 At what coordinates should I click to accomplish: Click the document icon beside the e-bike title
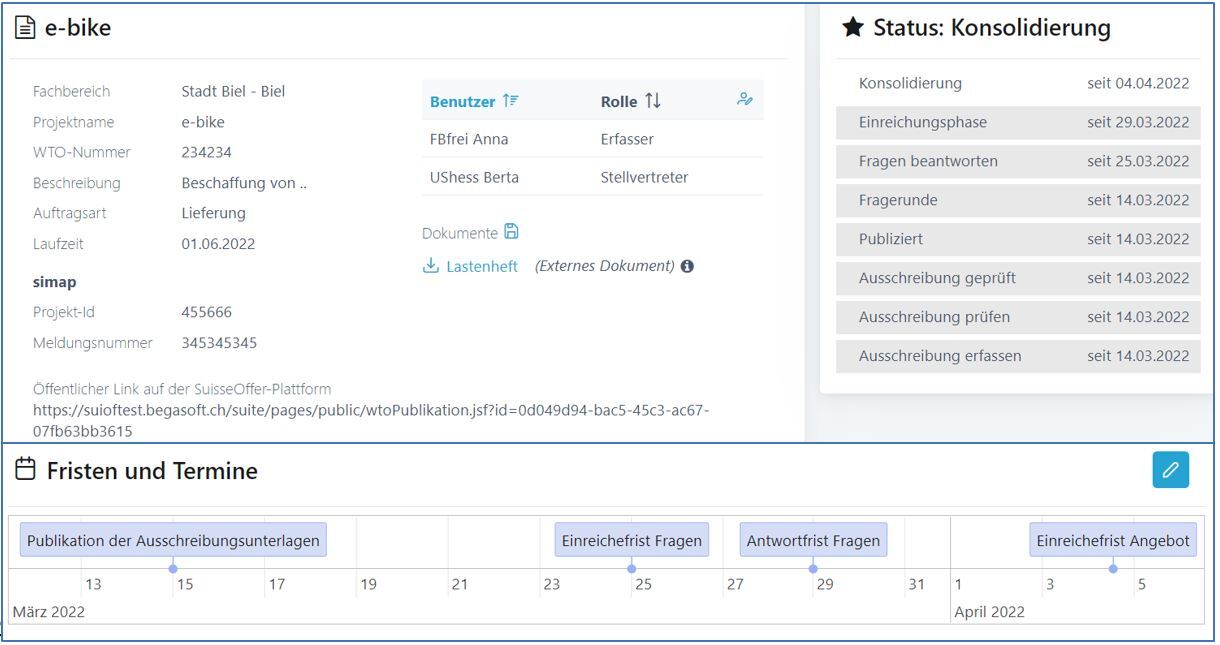pyautogui.click(x=24, y=28)
